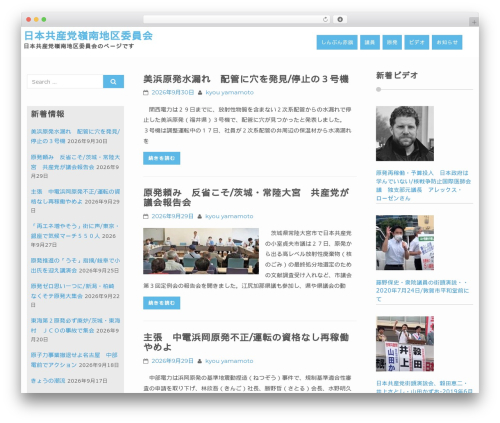Reload page using browser refresh icon
Image resolution: width=500 pixels, height=423 pixels.
(x=325, y=20)
